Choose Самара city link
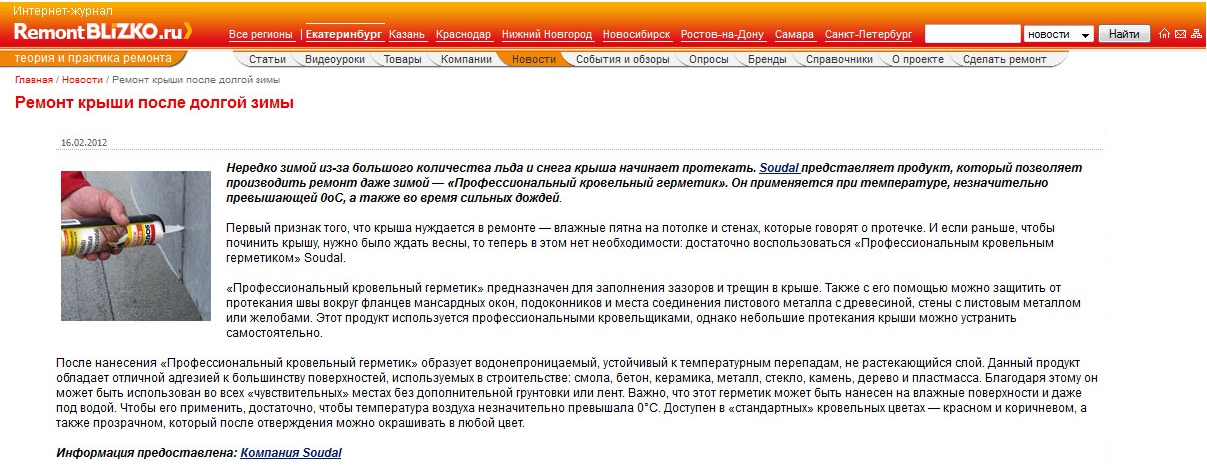Image resolution: width=1207 pixels, height=470 pixels. [794, 35]
